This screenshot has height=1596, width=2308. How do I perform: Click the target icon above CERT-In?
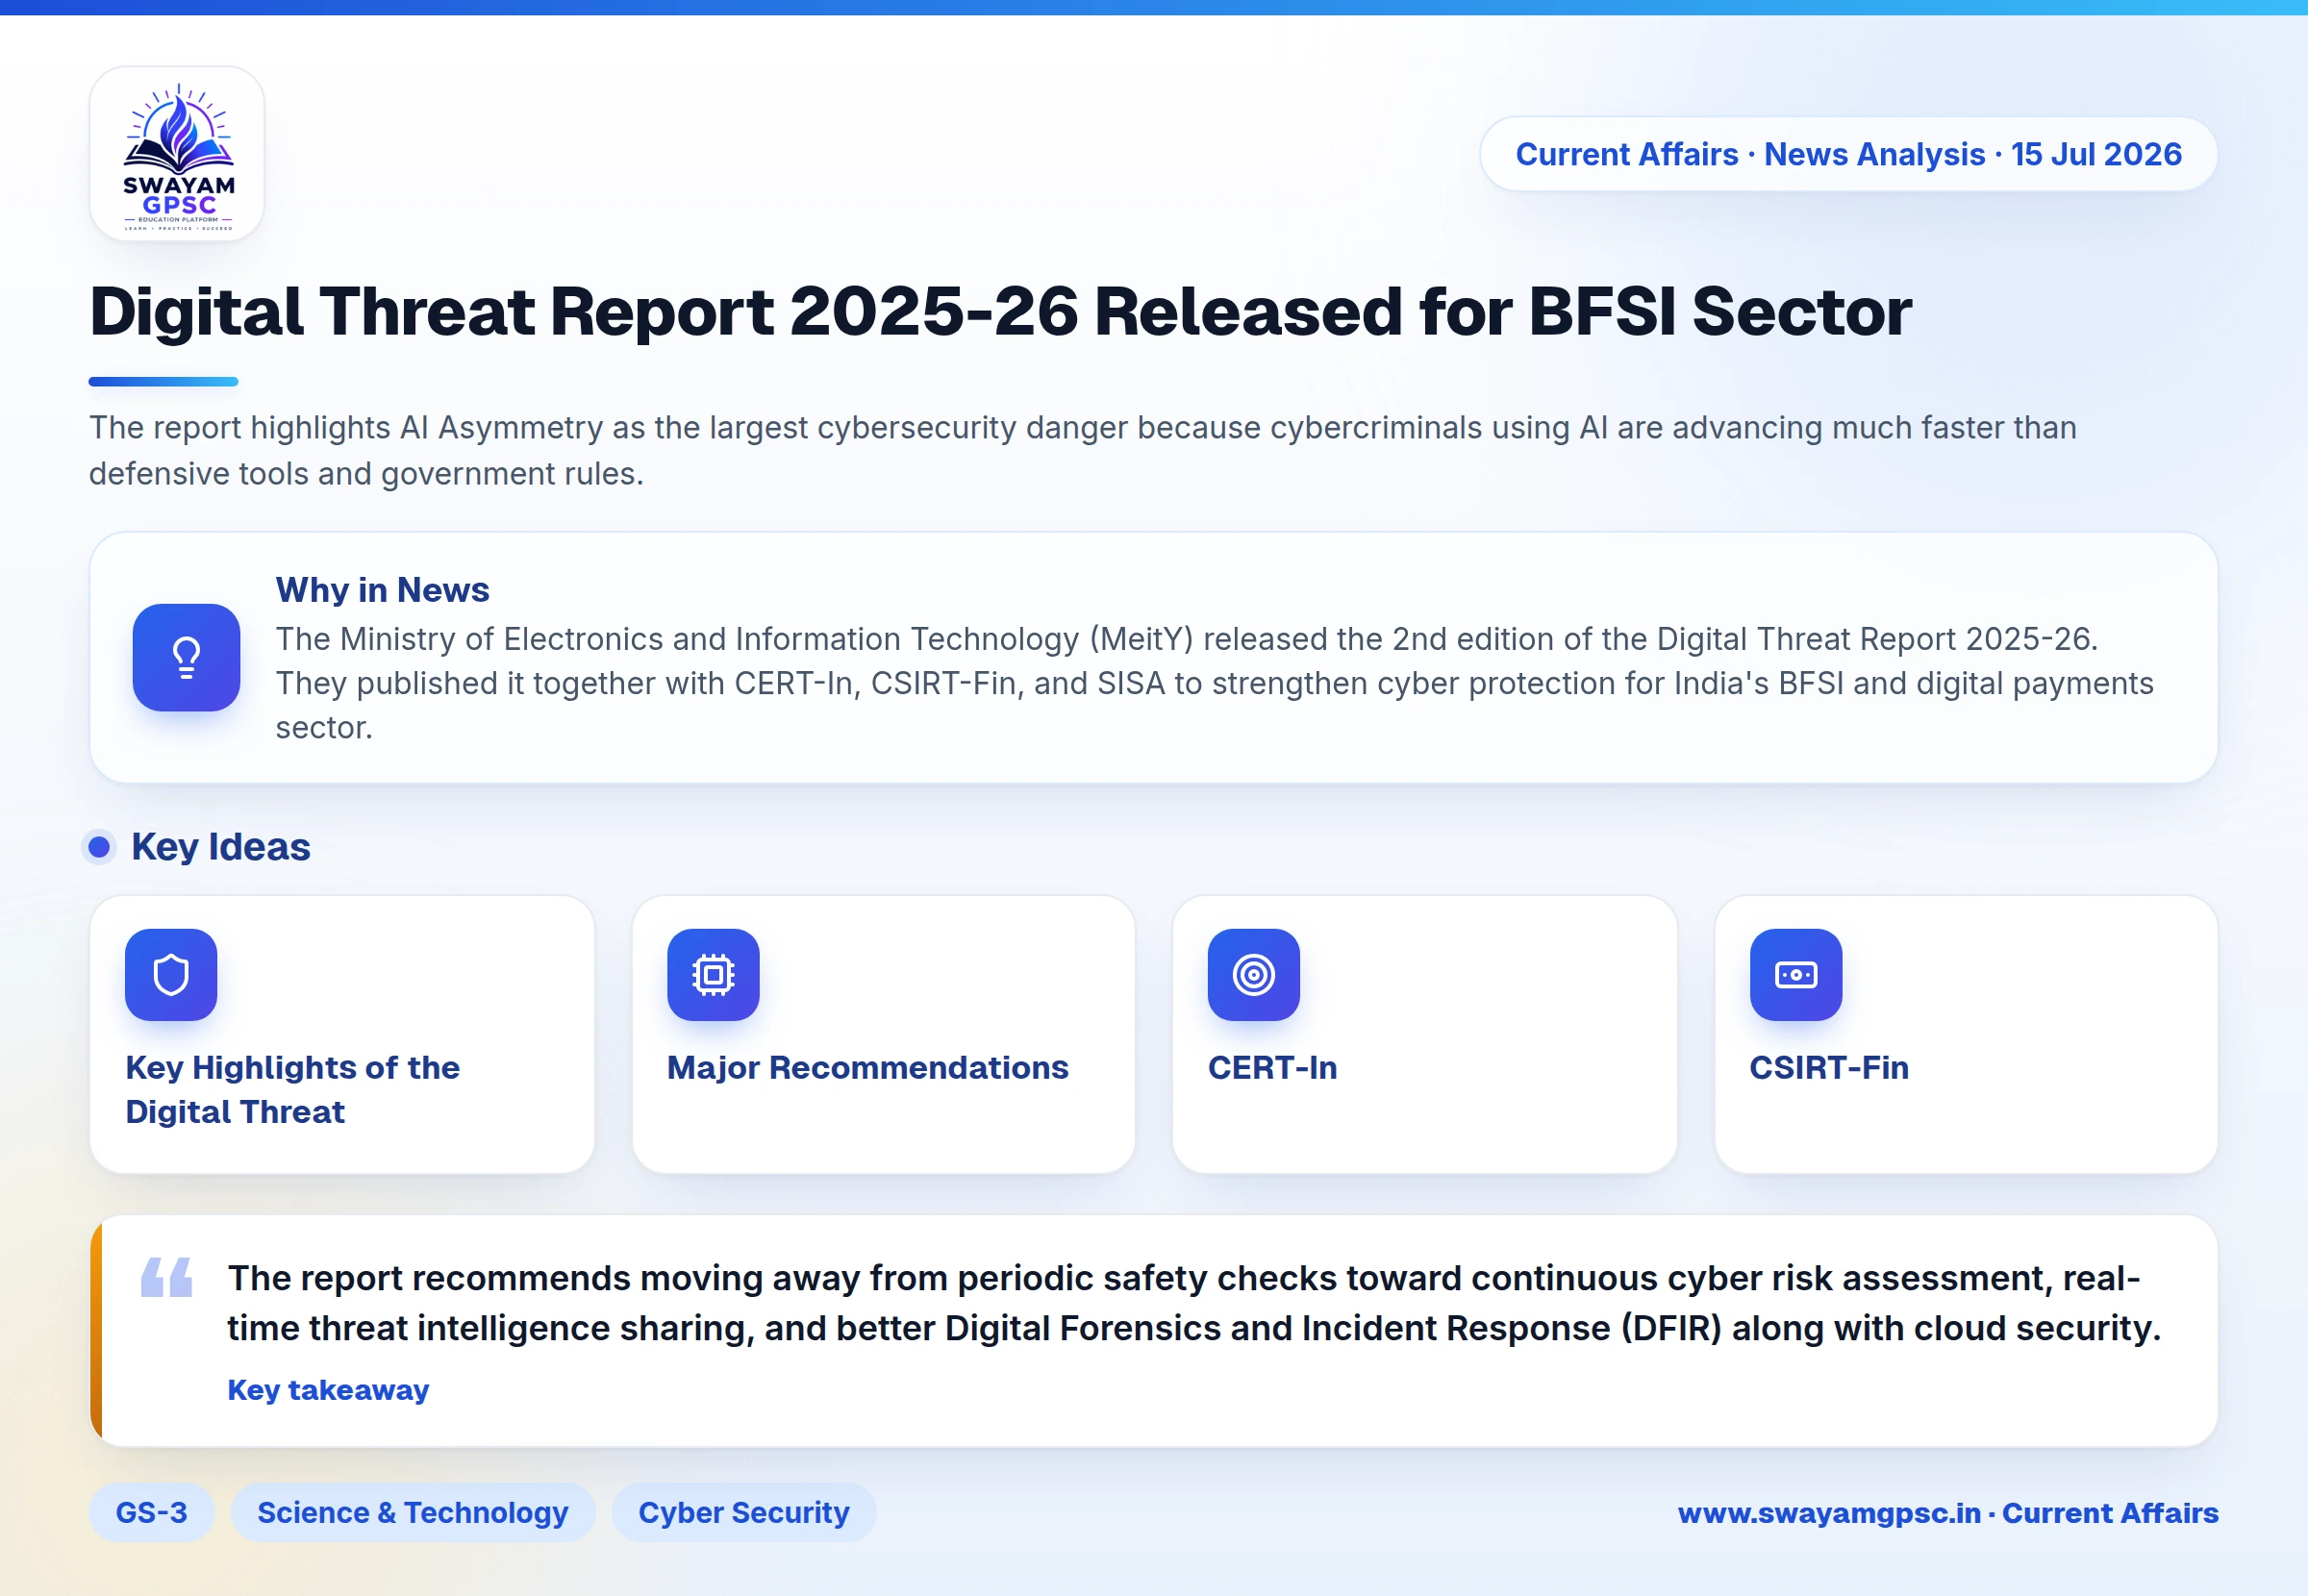coord(1254,975)
